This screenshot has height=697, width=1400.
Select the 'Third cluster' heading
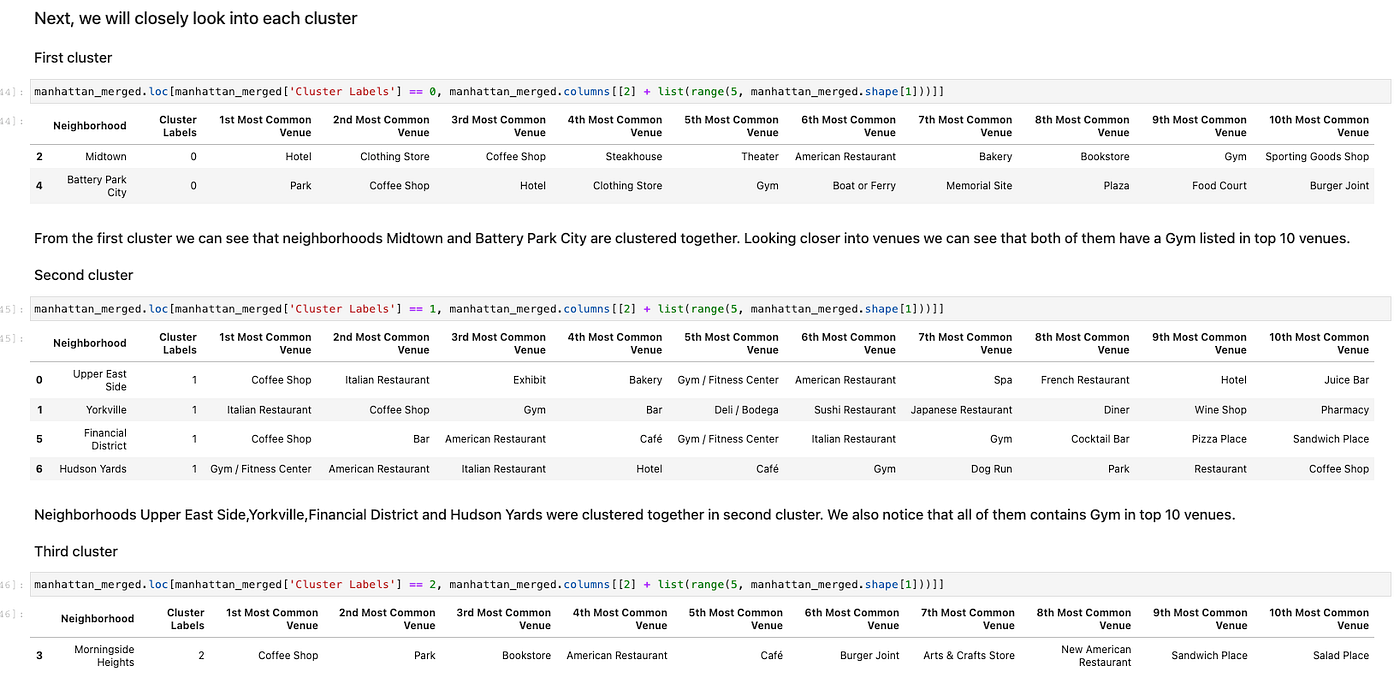coord(76,551)
